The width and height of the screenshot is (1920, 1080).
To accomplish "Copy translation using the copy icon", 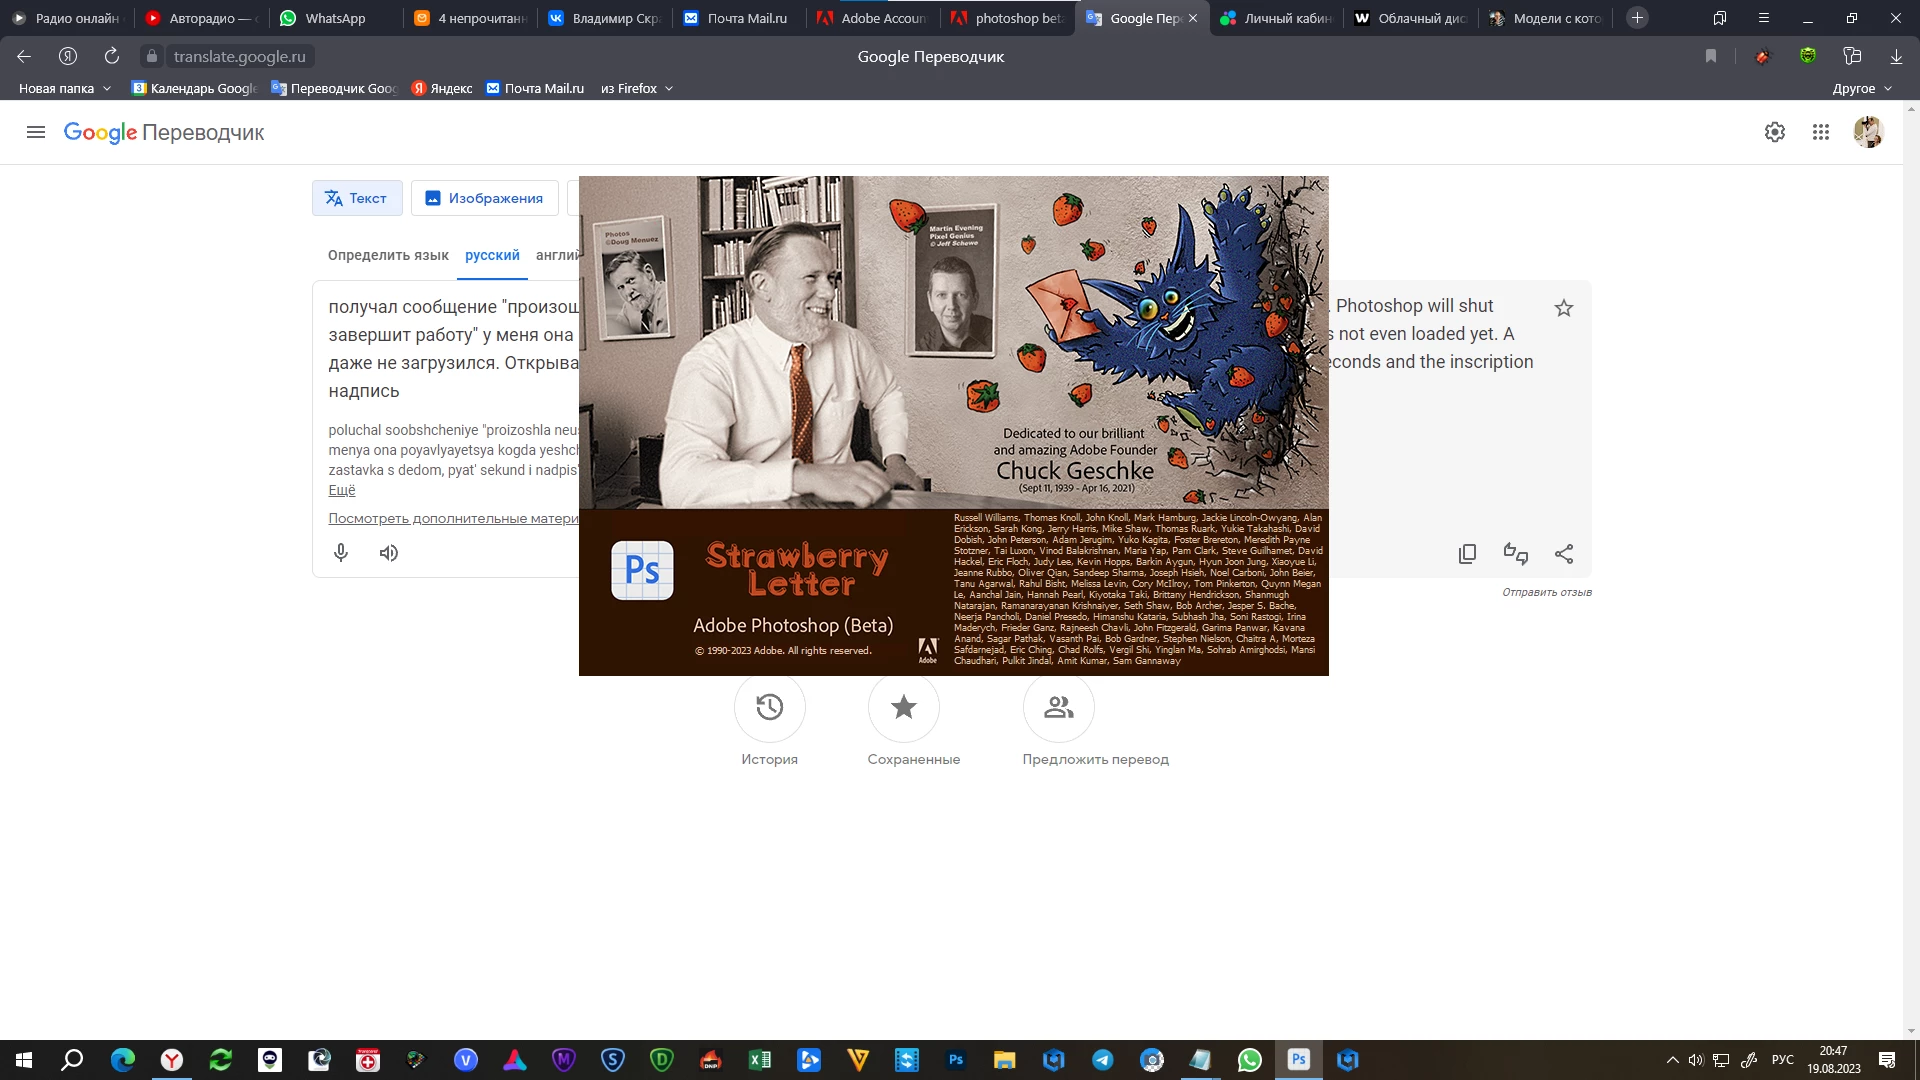I will click(x=1467, y=554).
